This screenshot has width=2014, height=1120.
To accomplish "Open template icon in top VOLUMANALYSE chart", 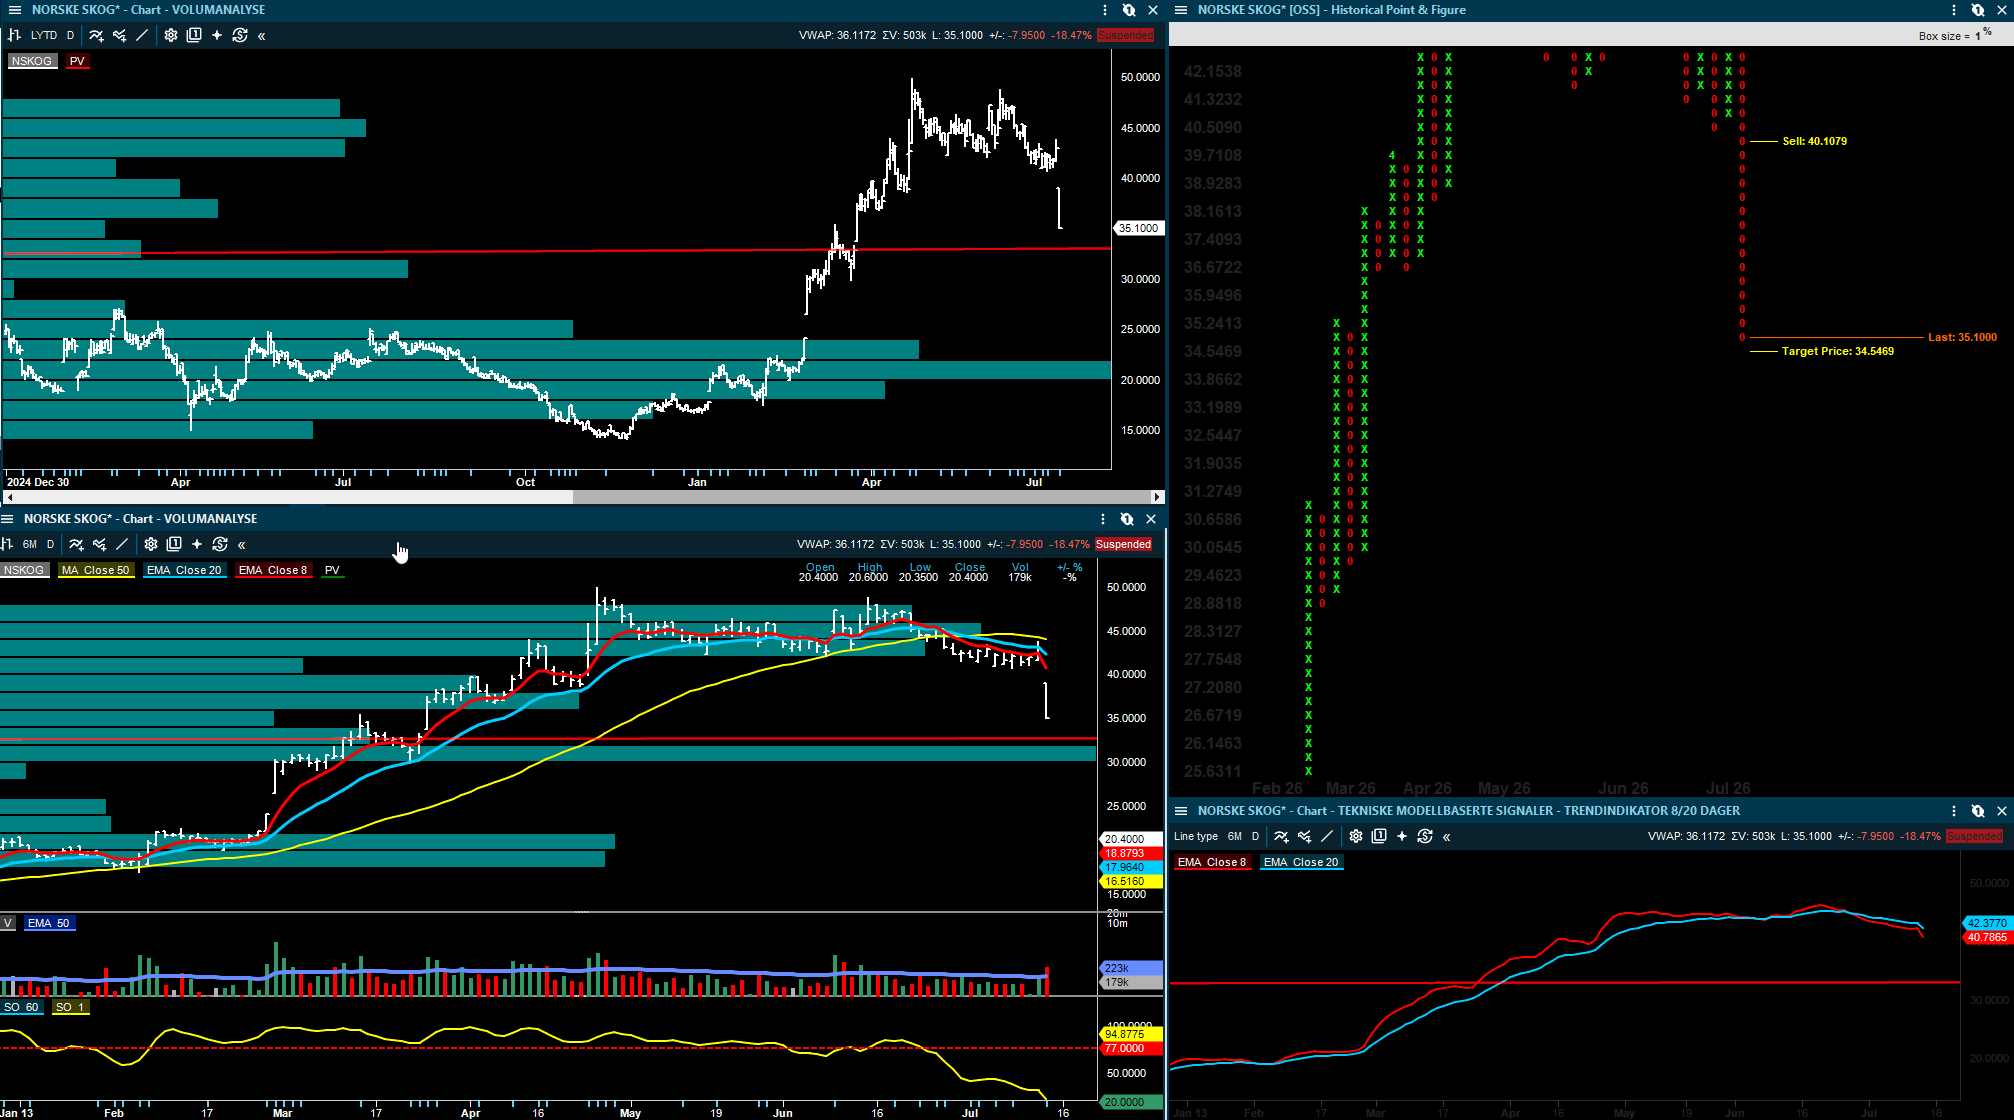I will [194, 35].
